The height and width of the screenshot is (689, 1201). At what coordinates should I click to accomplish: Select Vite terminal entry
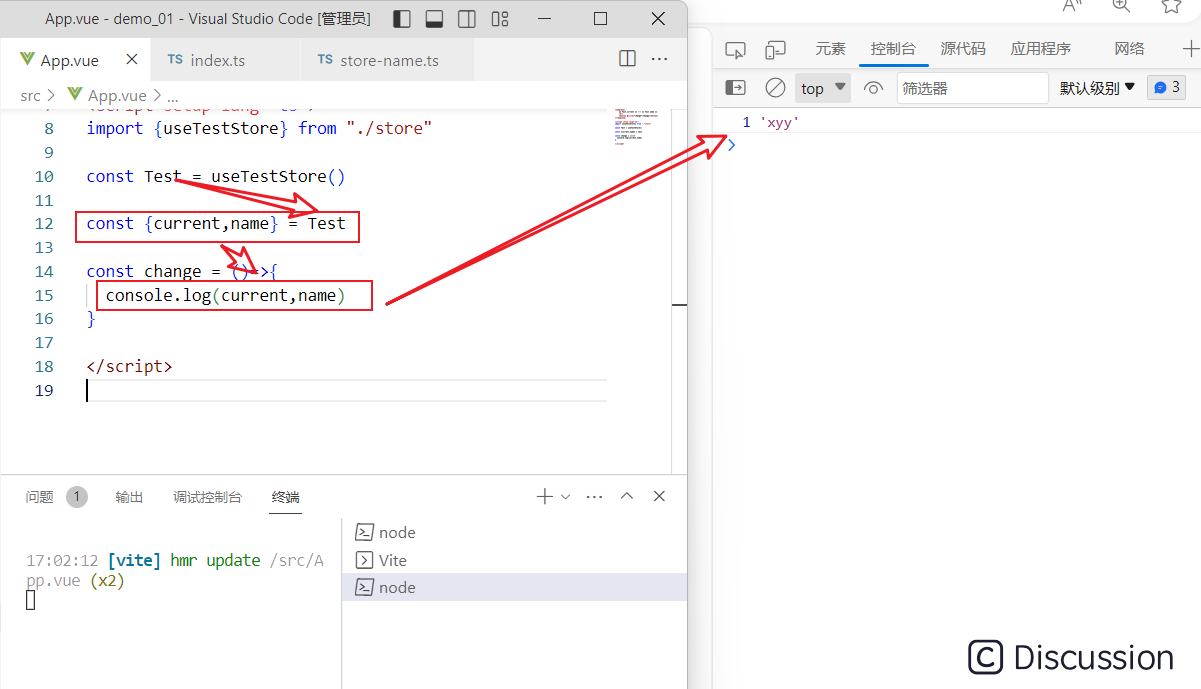[x=514, y=560]
